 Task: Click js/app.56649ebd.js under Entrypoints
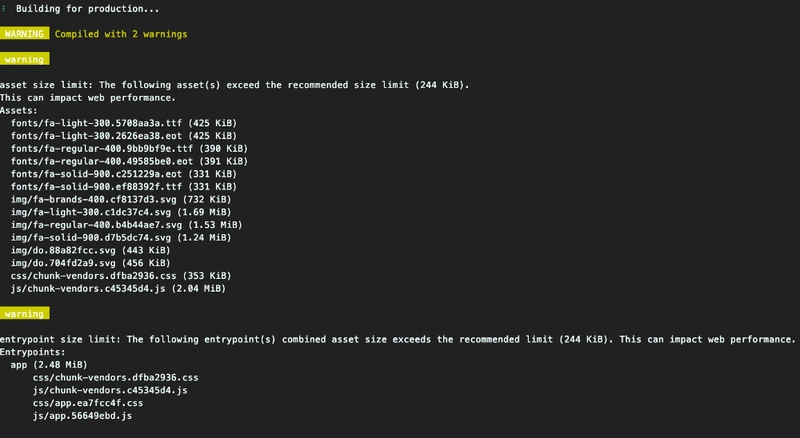point(83,416)
